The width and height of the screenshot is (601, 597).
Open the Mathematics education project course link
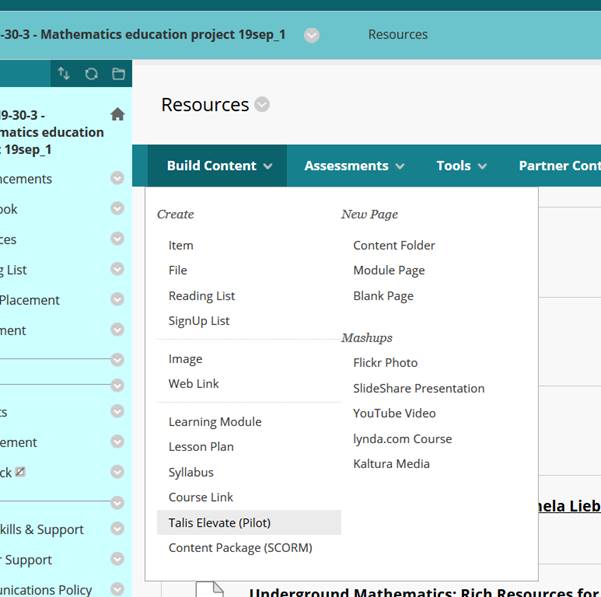pos(143,34)
